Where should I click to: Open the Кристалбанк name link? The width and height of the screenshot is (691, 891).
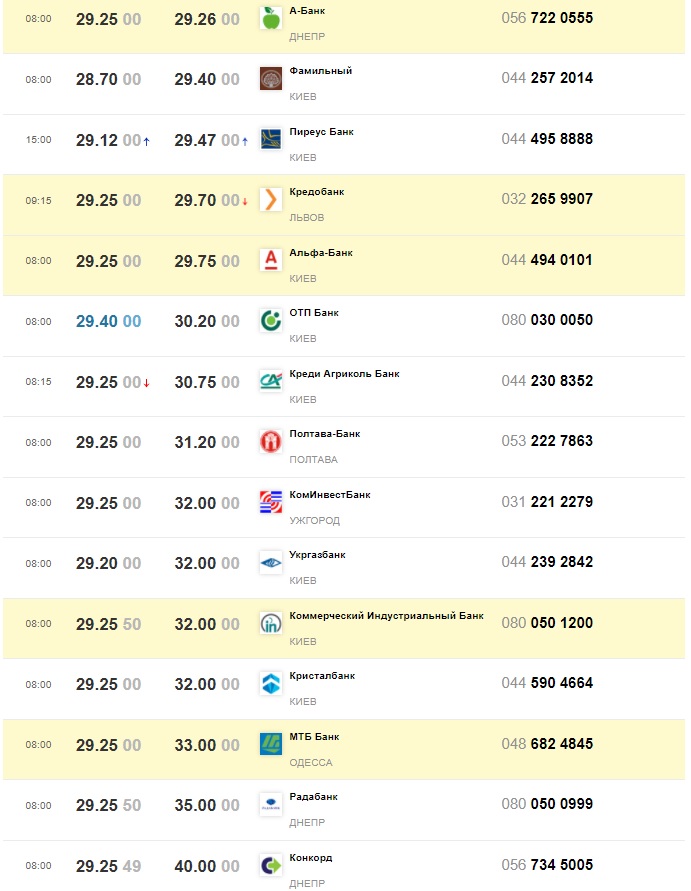pos(322,676)
